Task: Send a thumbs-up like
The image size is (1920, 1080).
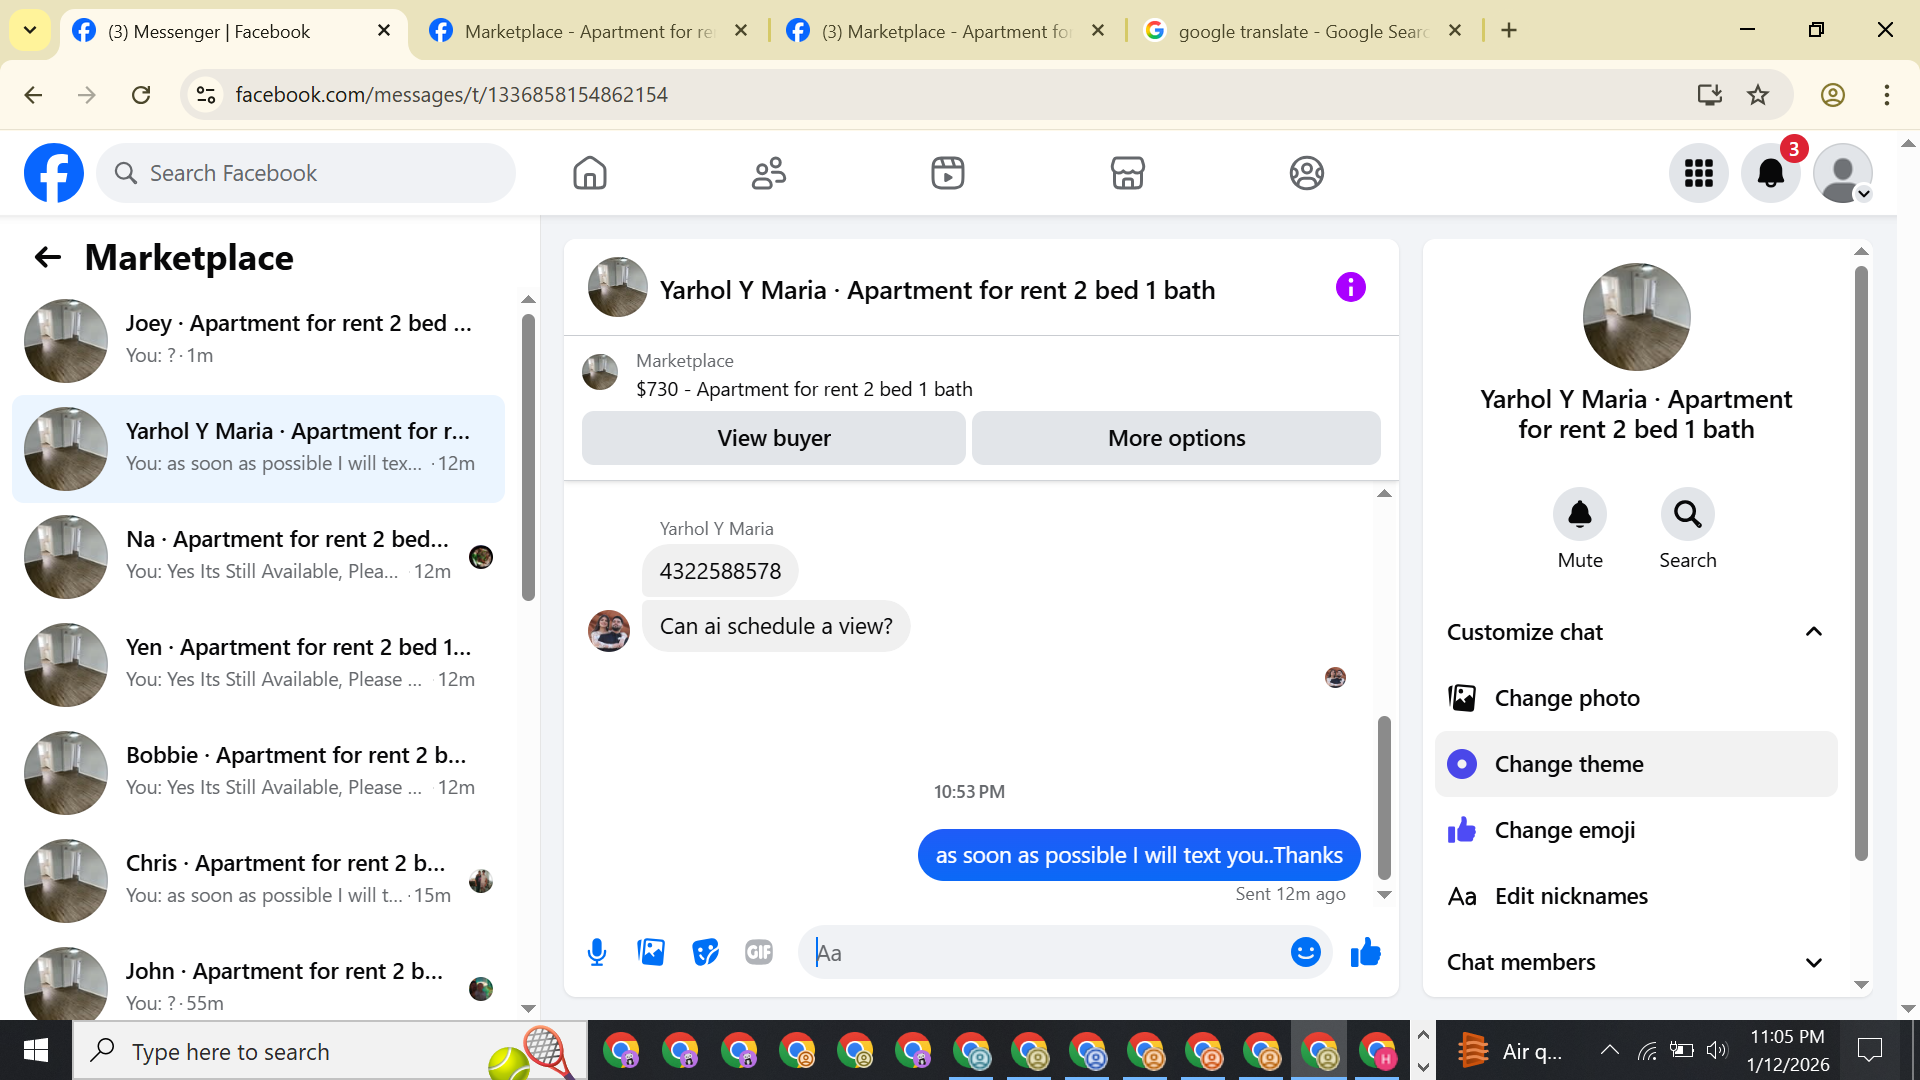Action: point(1365,952)
